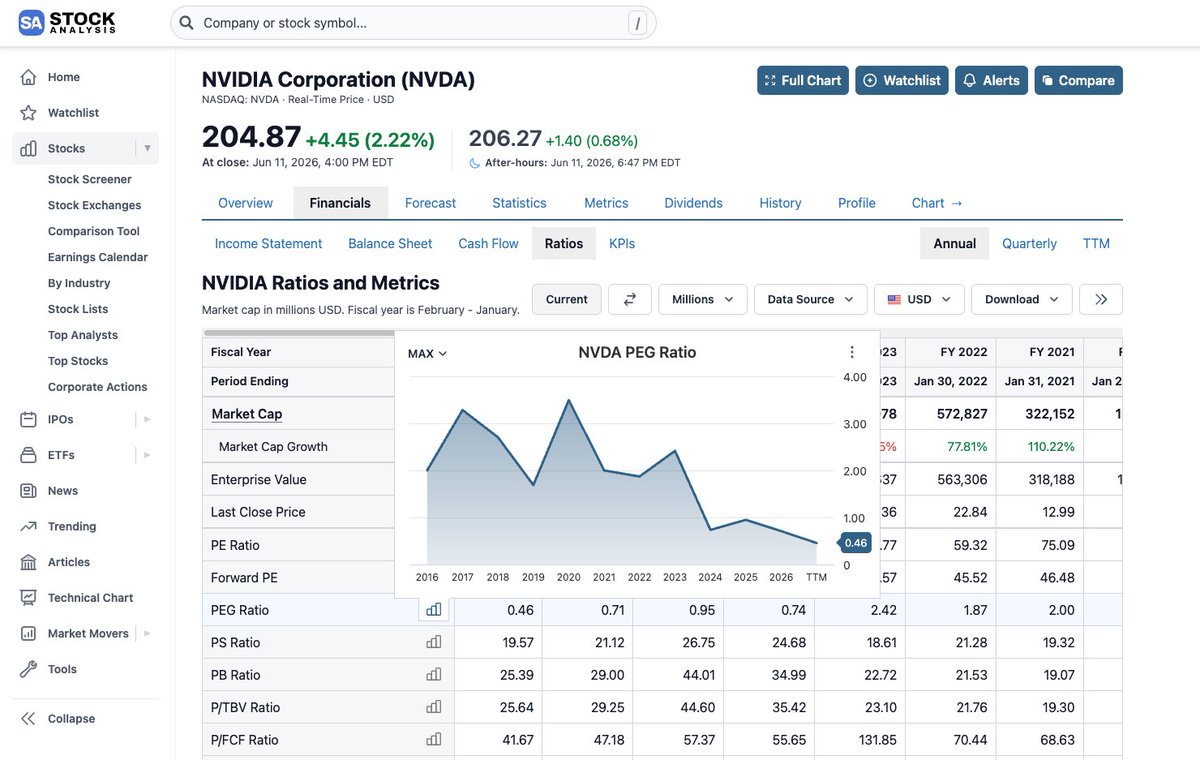Click the Tools wrench icon

29,669
